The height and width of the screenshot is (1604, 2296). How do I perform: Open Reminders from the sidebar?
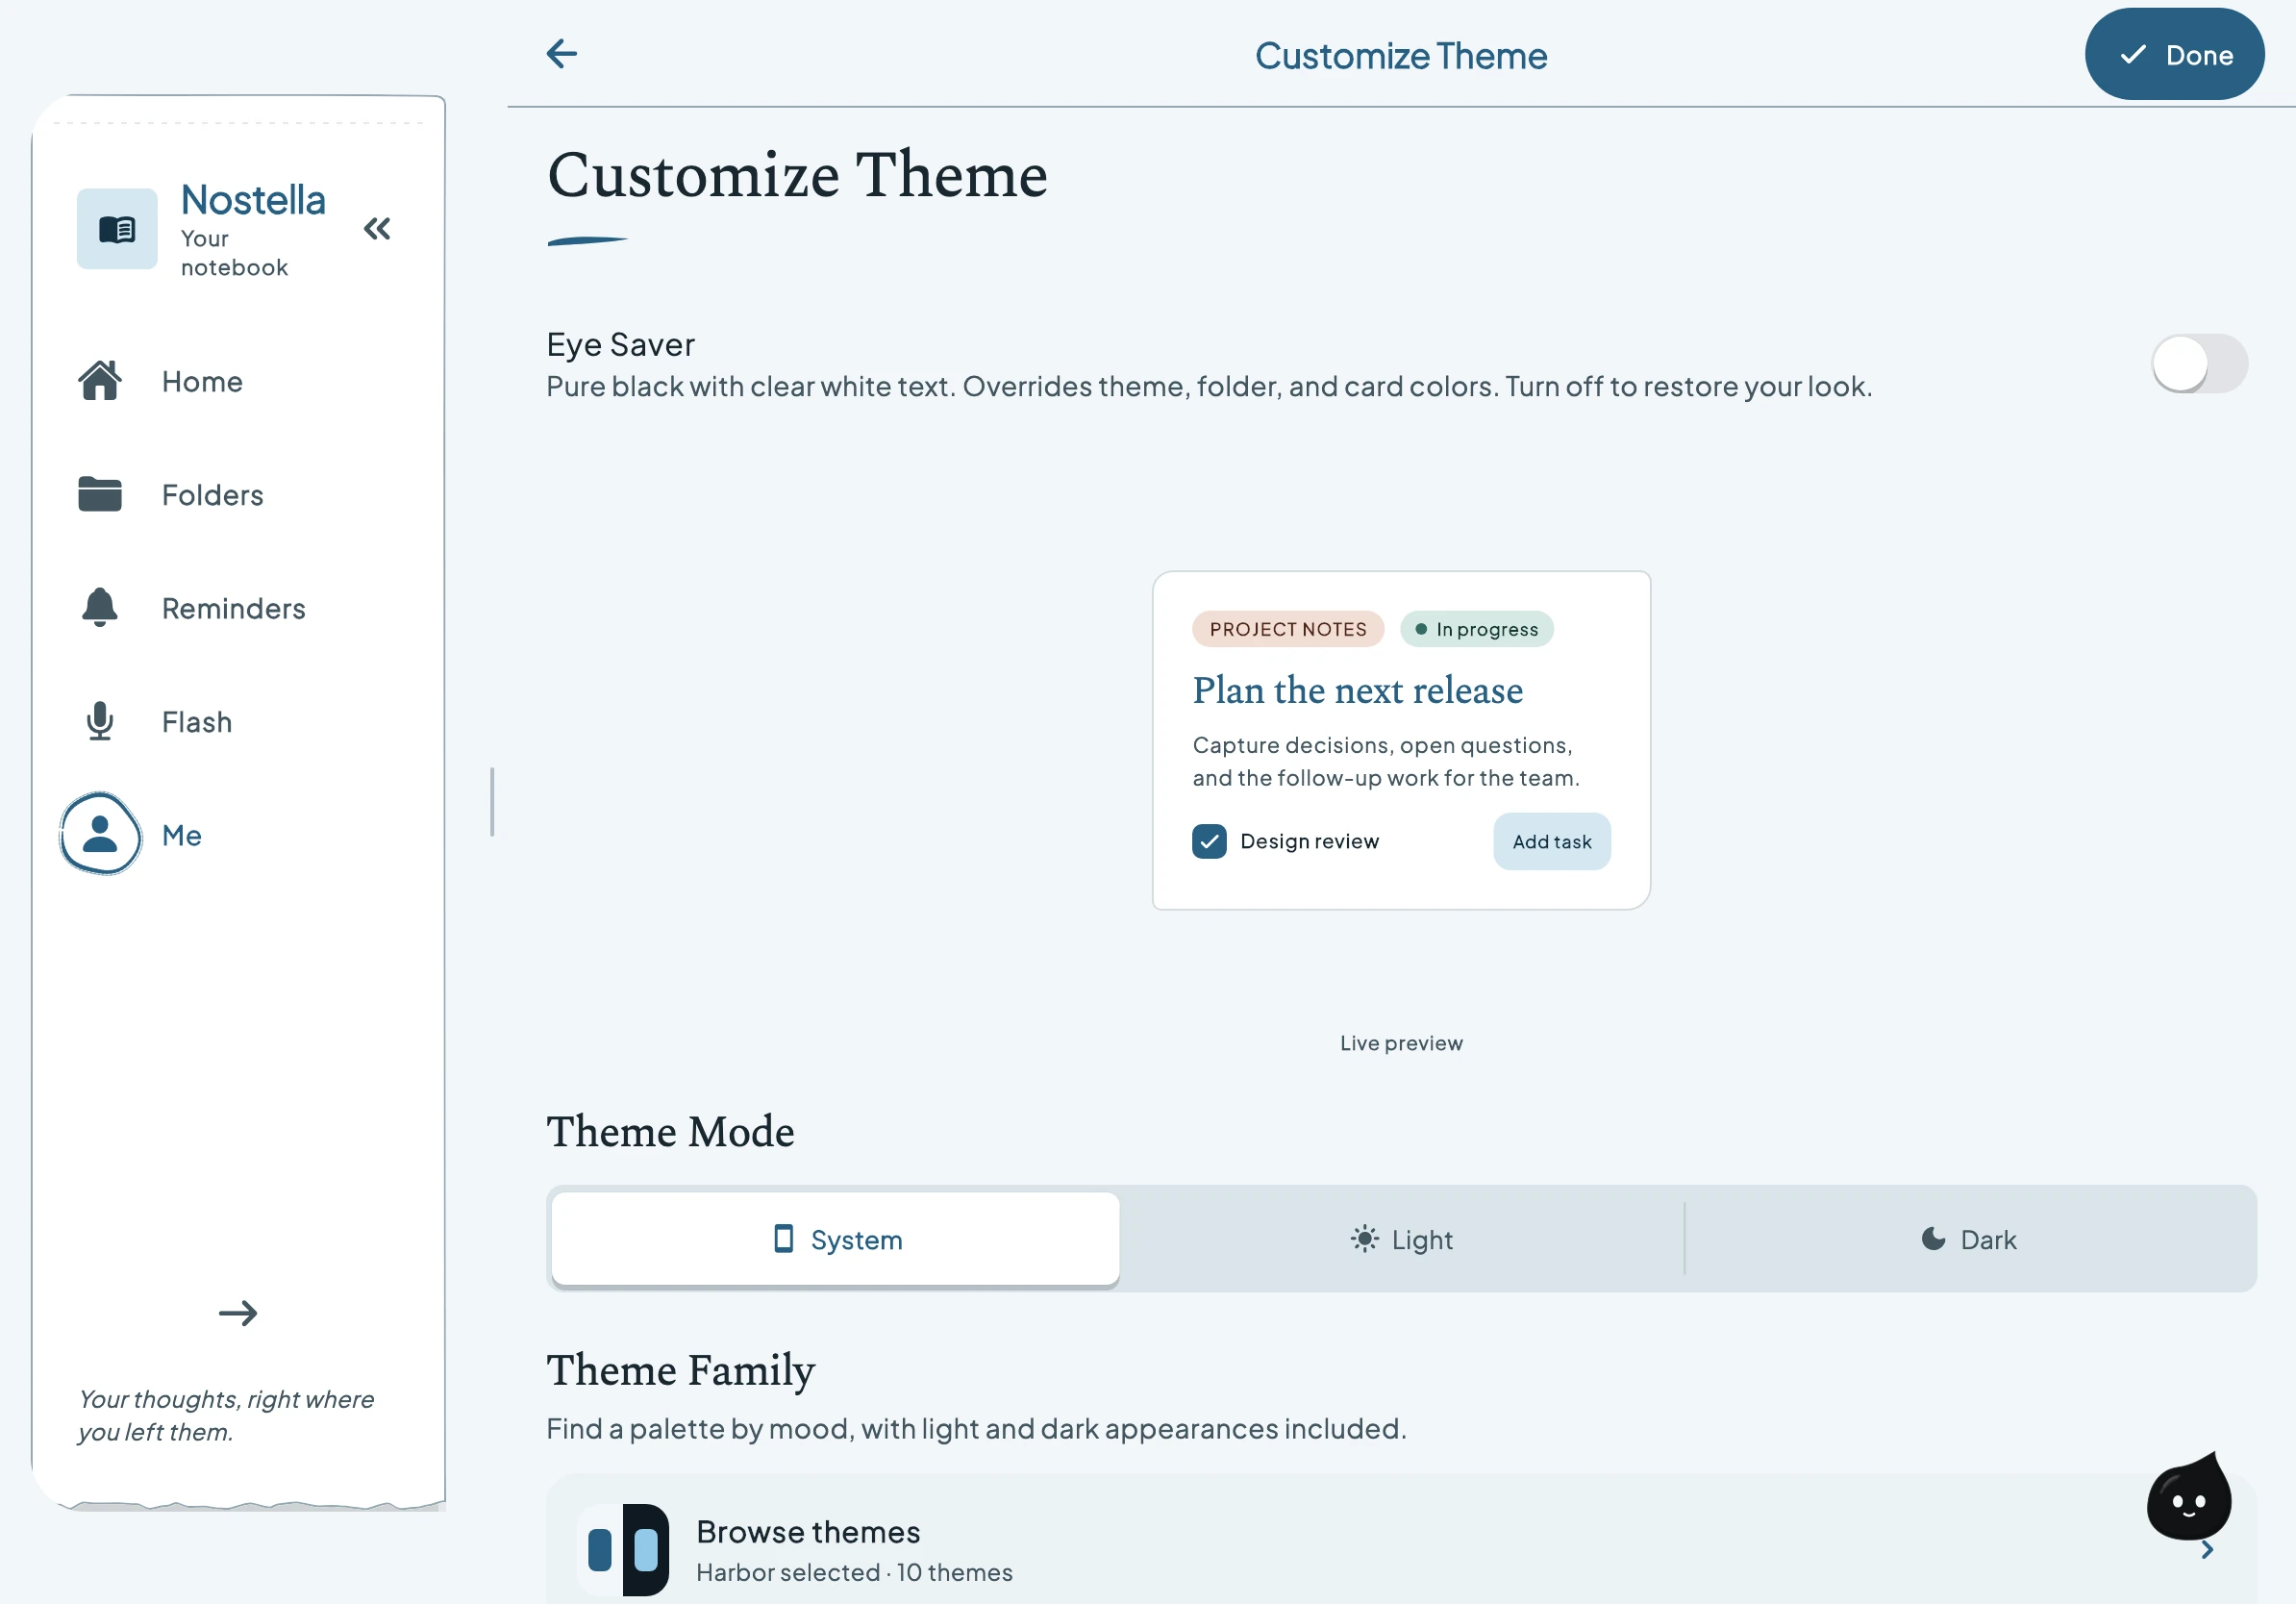pos(238,608)
